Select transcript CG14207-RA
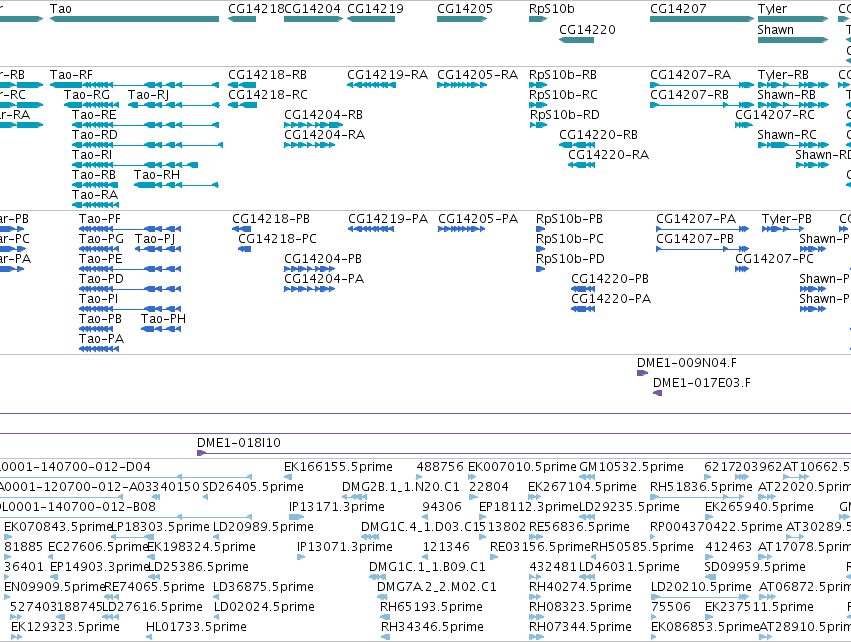The image size is (851, 642). 702,85
